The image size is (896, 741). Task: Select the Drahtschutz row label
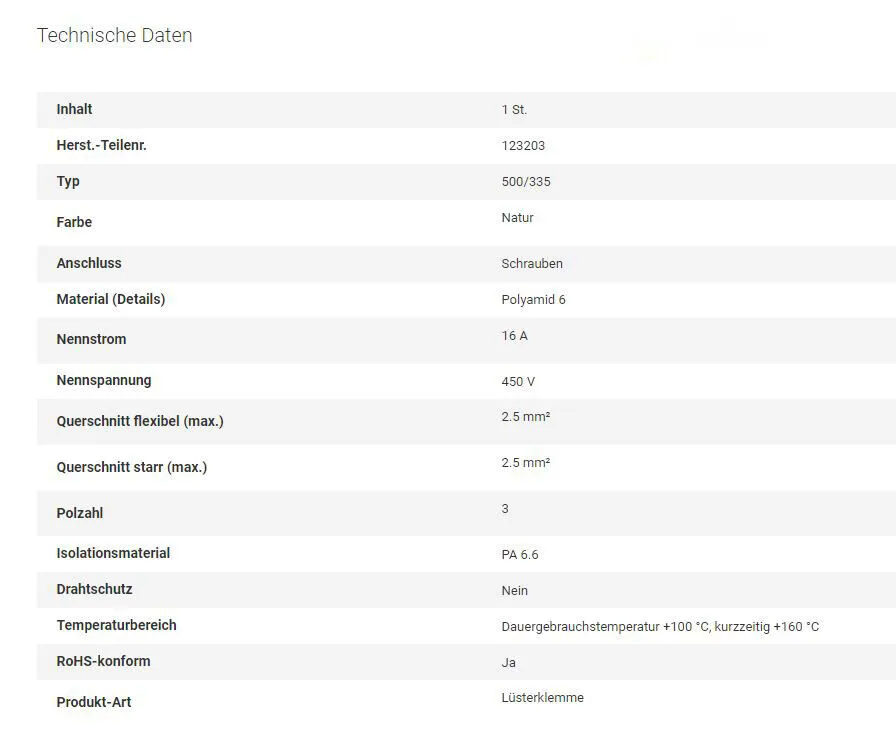coord(94,589)
